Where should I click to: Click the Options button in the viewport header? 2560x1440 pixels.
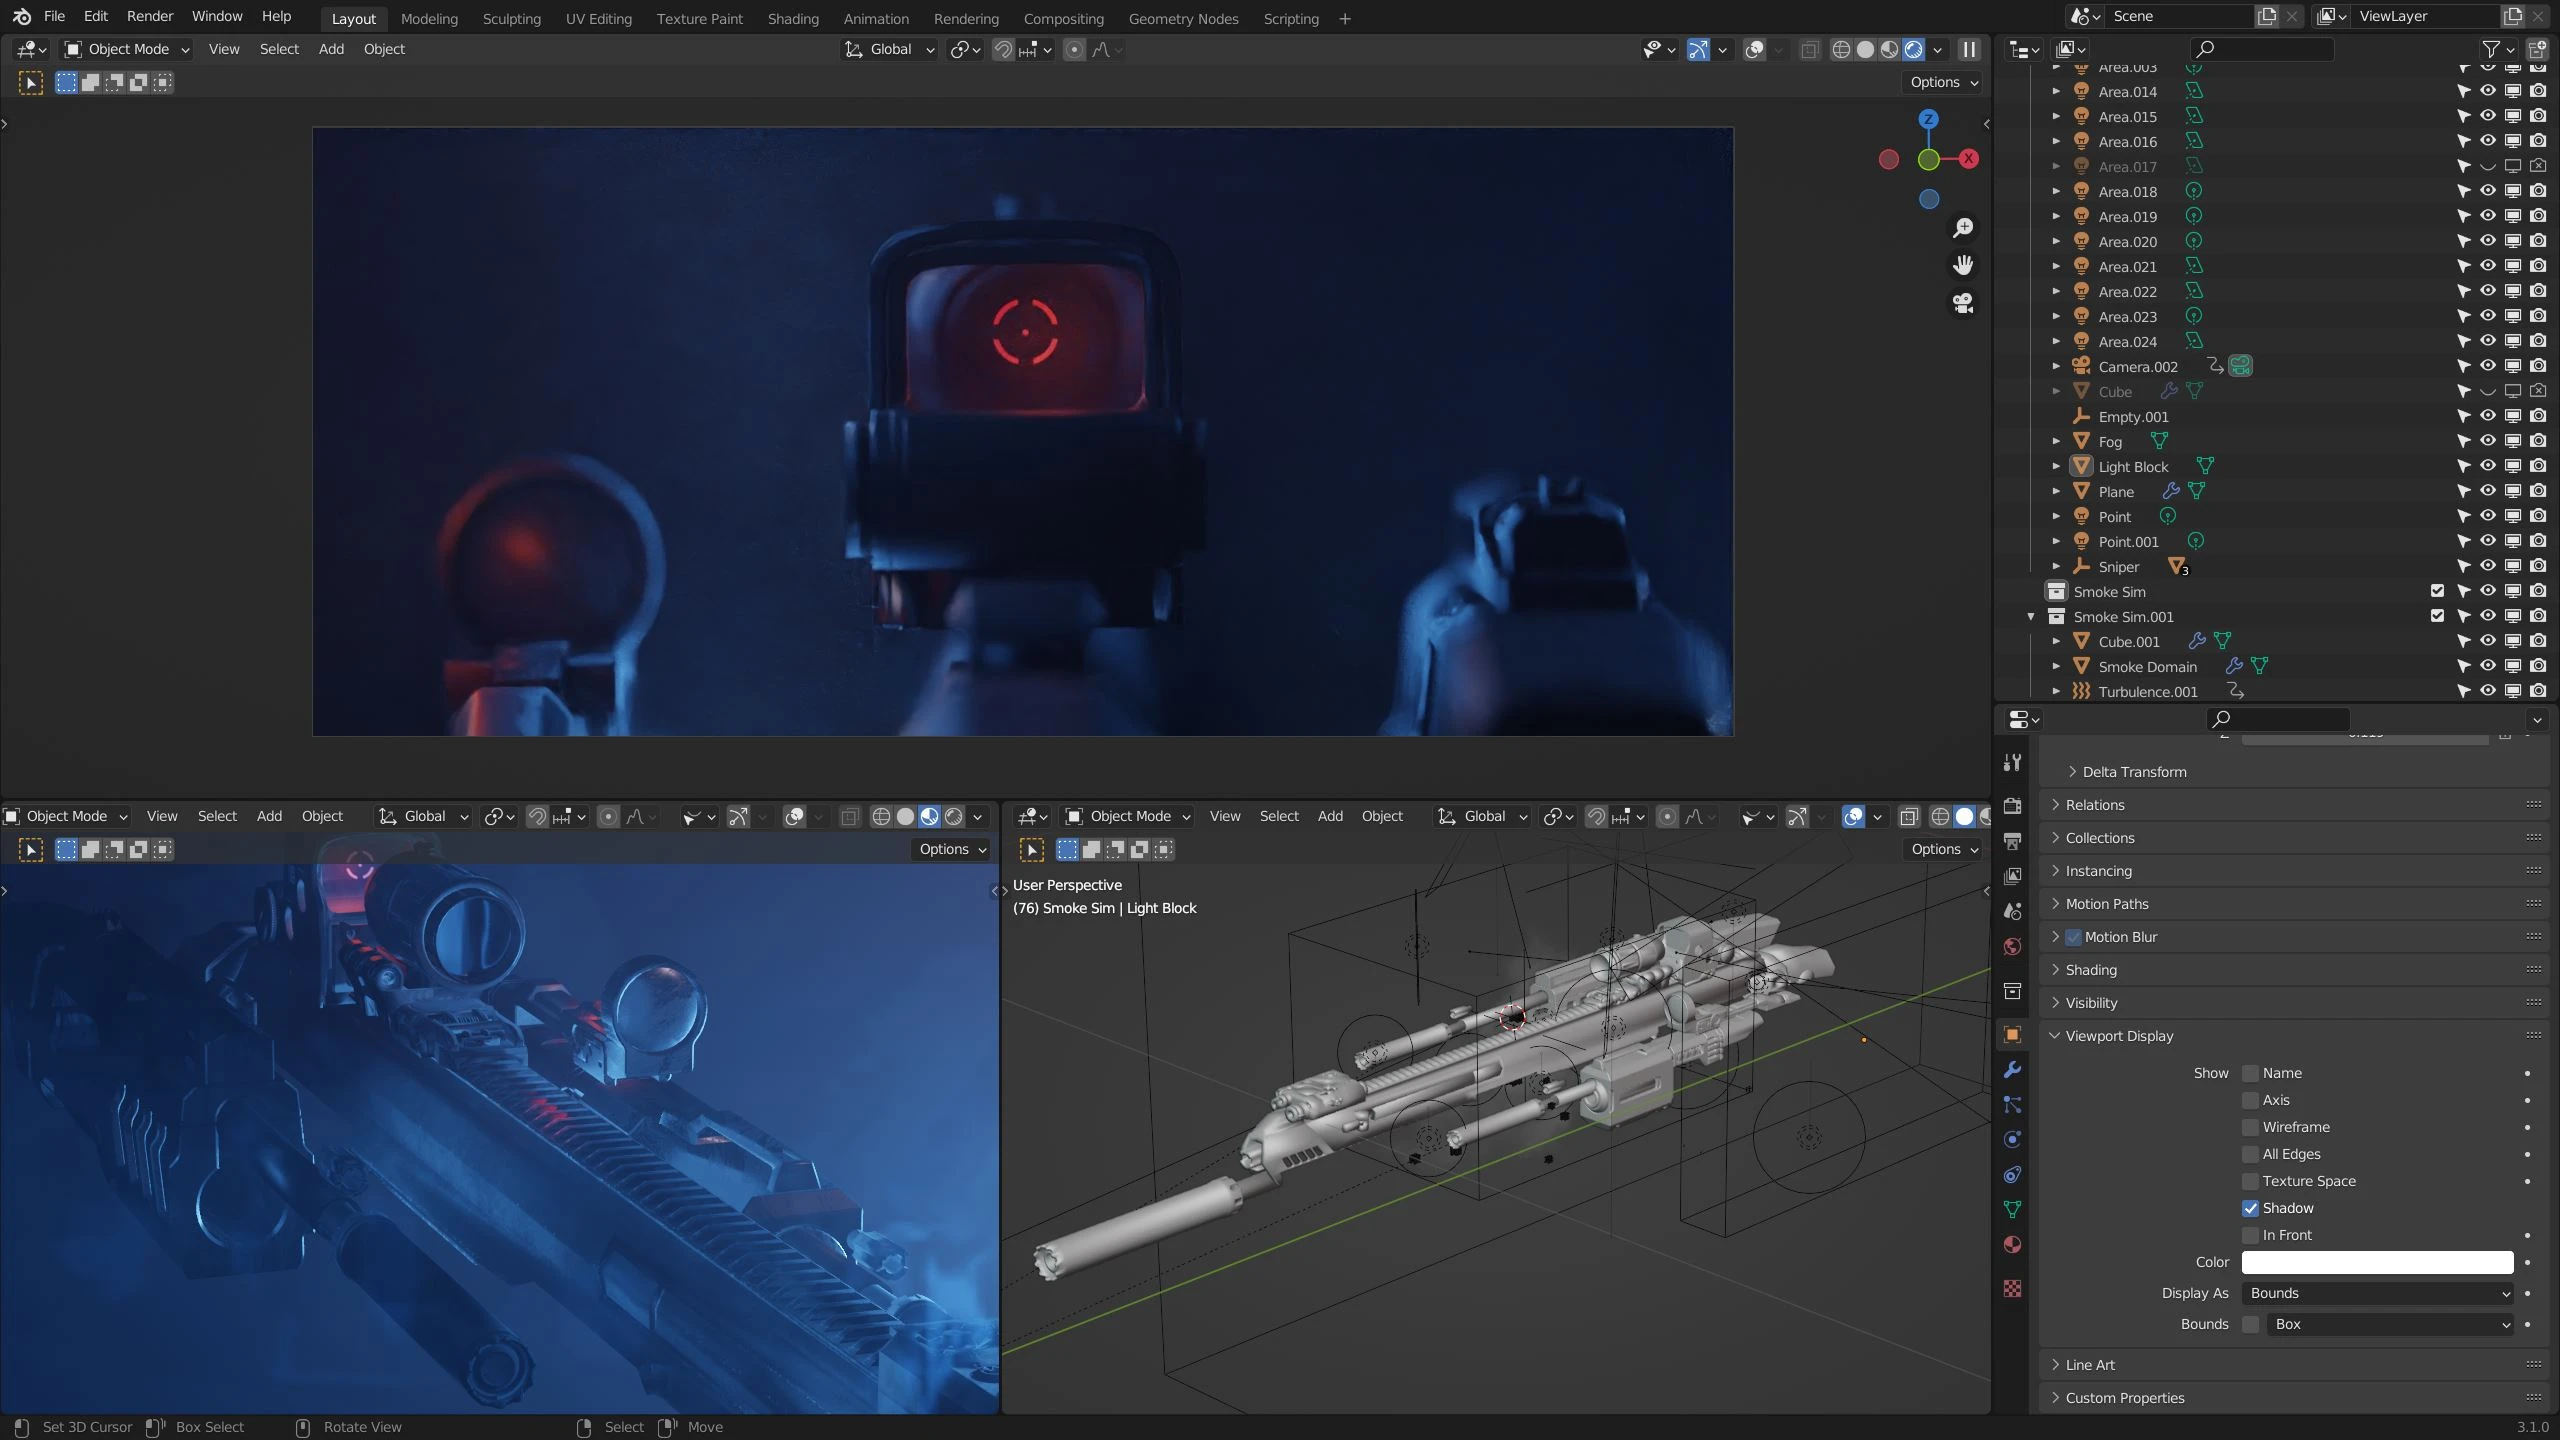coord(1940,82)
